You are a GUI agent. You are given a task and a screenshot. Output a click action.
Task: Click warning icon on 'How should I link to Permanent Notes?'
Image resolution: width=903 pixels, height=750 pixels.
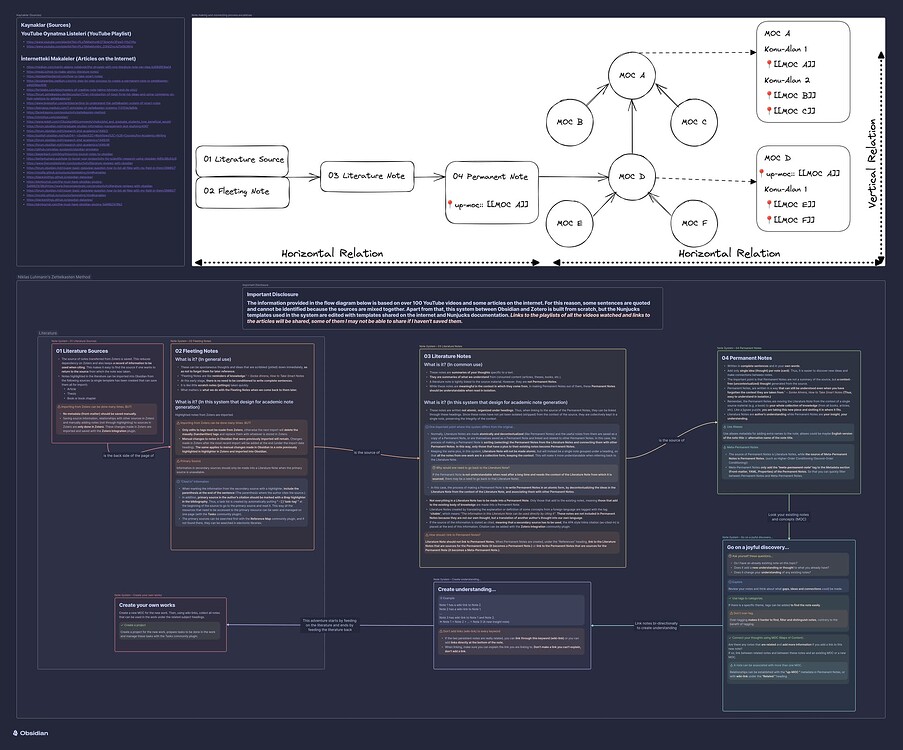(x=425, y=535)
